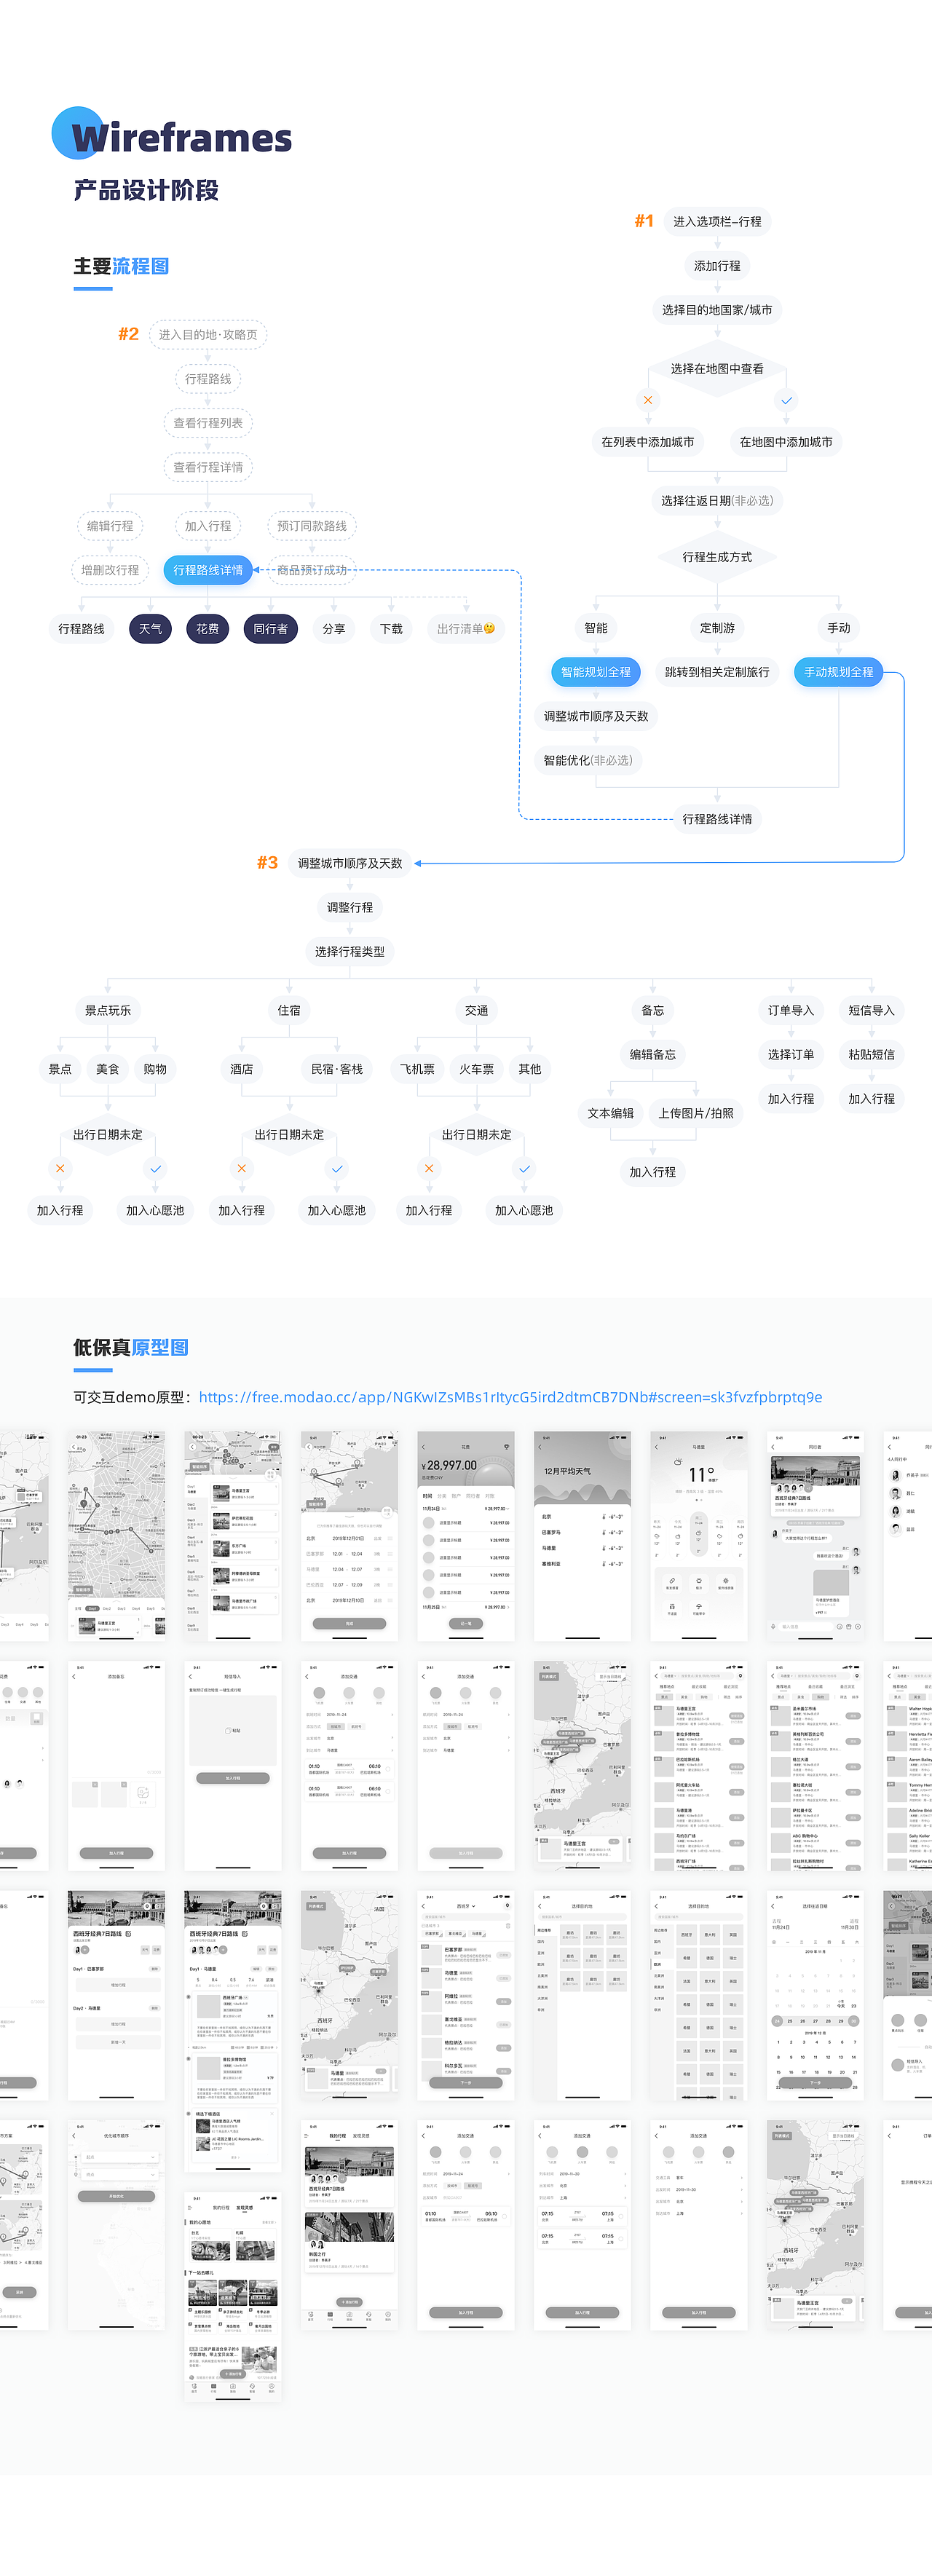
Task: Select the 民宿·客栈 node
Action: click(x=337, y=1069)
